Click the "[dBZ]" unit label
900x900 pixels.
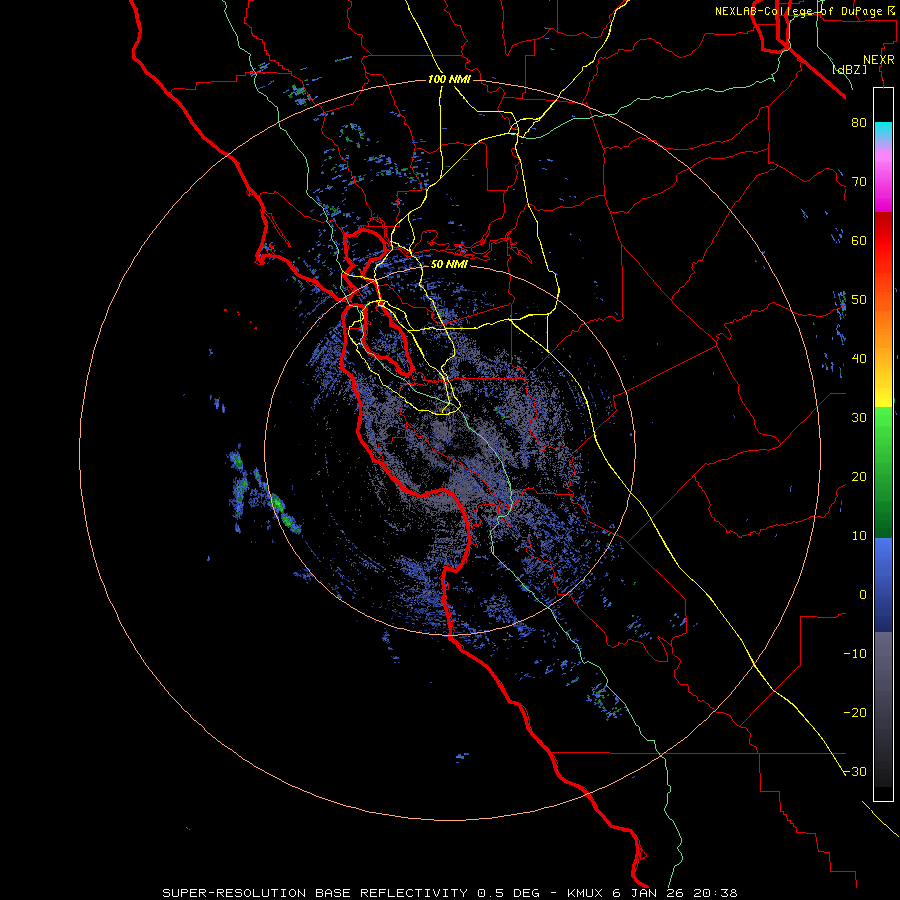click(x=850, y=70)
